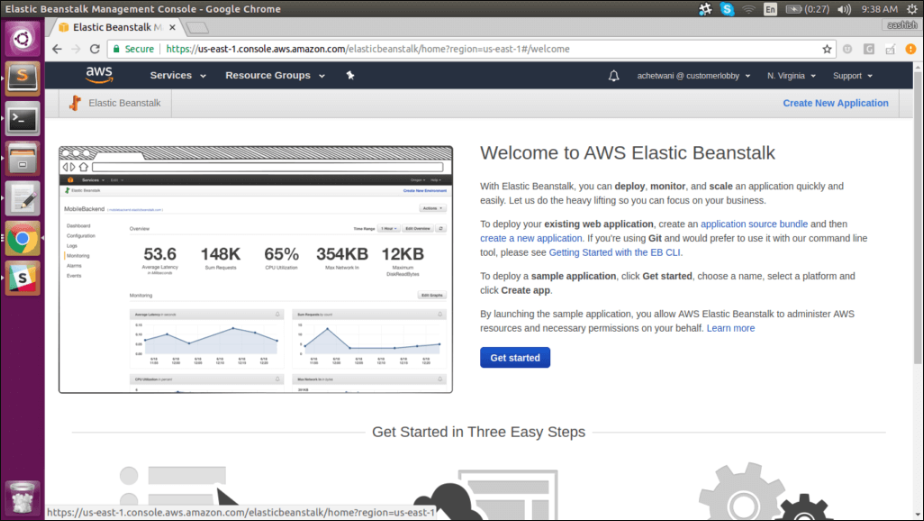Open the N. Virginia region selector
The height and width of the screenshot is (521, 924).
[791, 75]
